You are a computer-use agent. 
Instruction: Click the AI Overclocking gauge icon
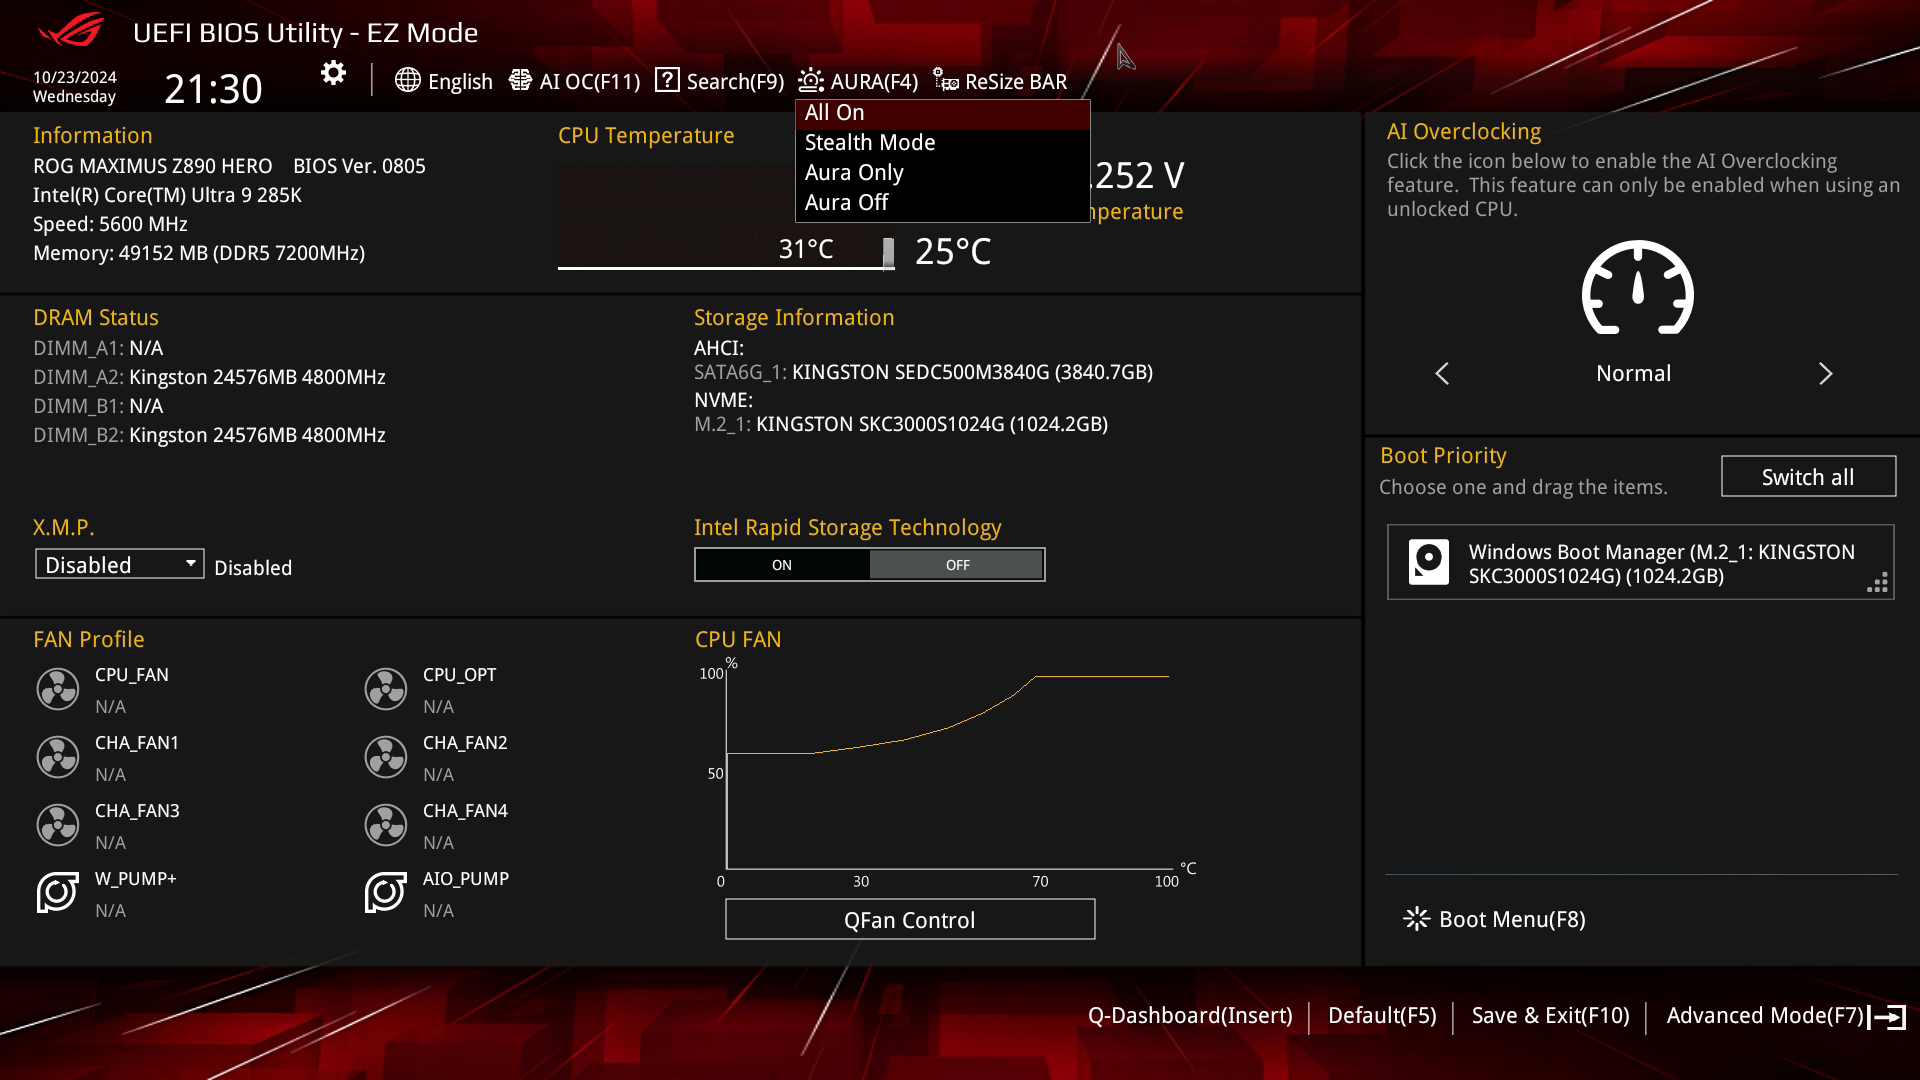(1637, 288)
